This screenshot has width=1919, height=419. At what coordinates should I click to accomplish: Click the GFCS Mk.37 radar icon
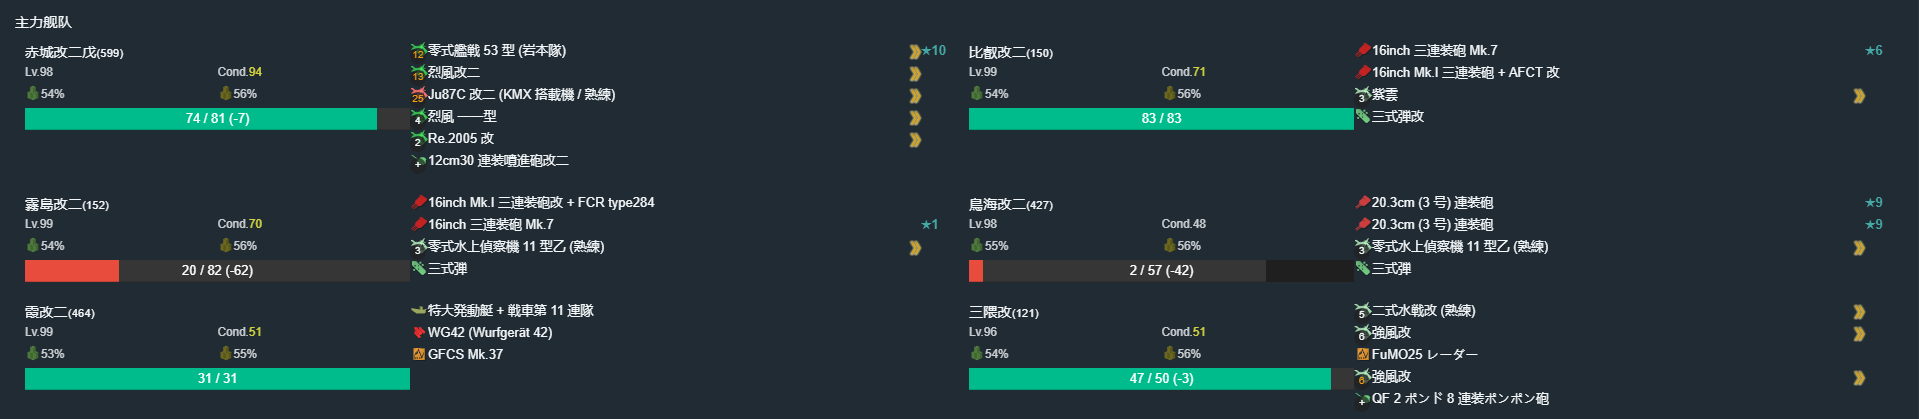click(x=418, y=355)
